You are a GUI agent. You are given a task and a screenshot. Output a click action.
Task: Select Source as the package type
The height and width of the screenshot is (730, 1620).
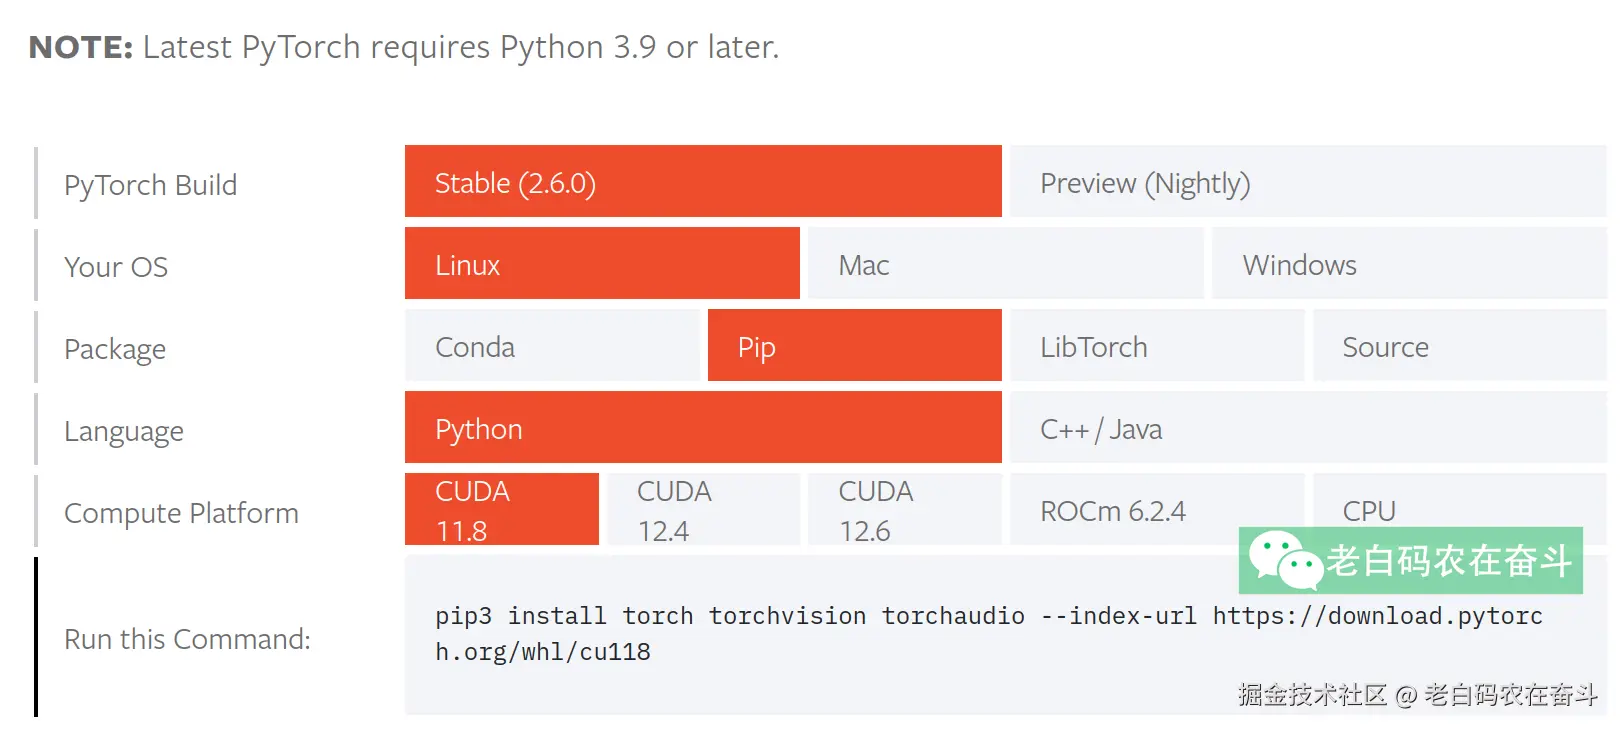(x=1459, y=346)
